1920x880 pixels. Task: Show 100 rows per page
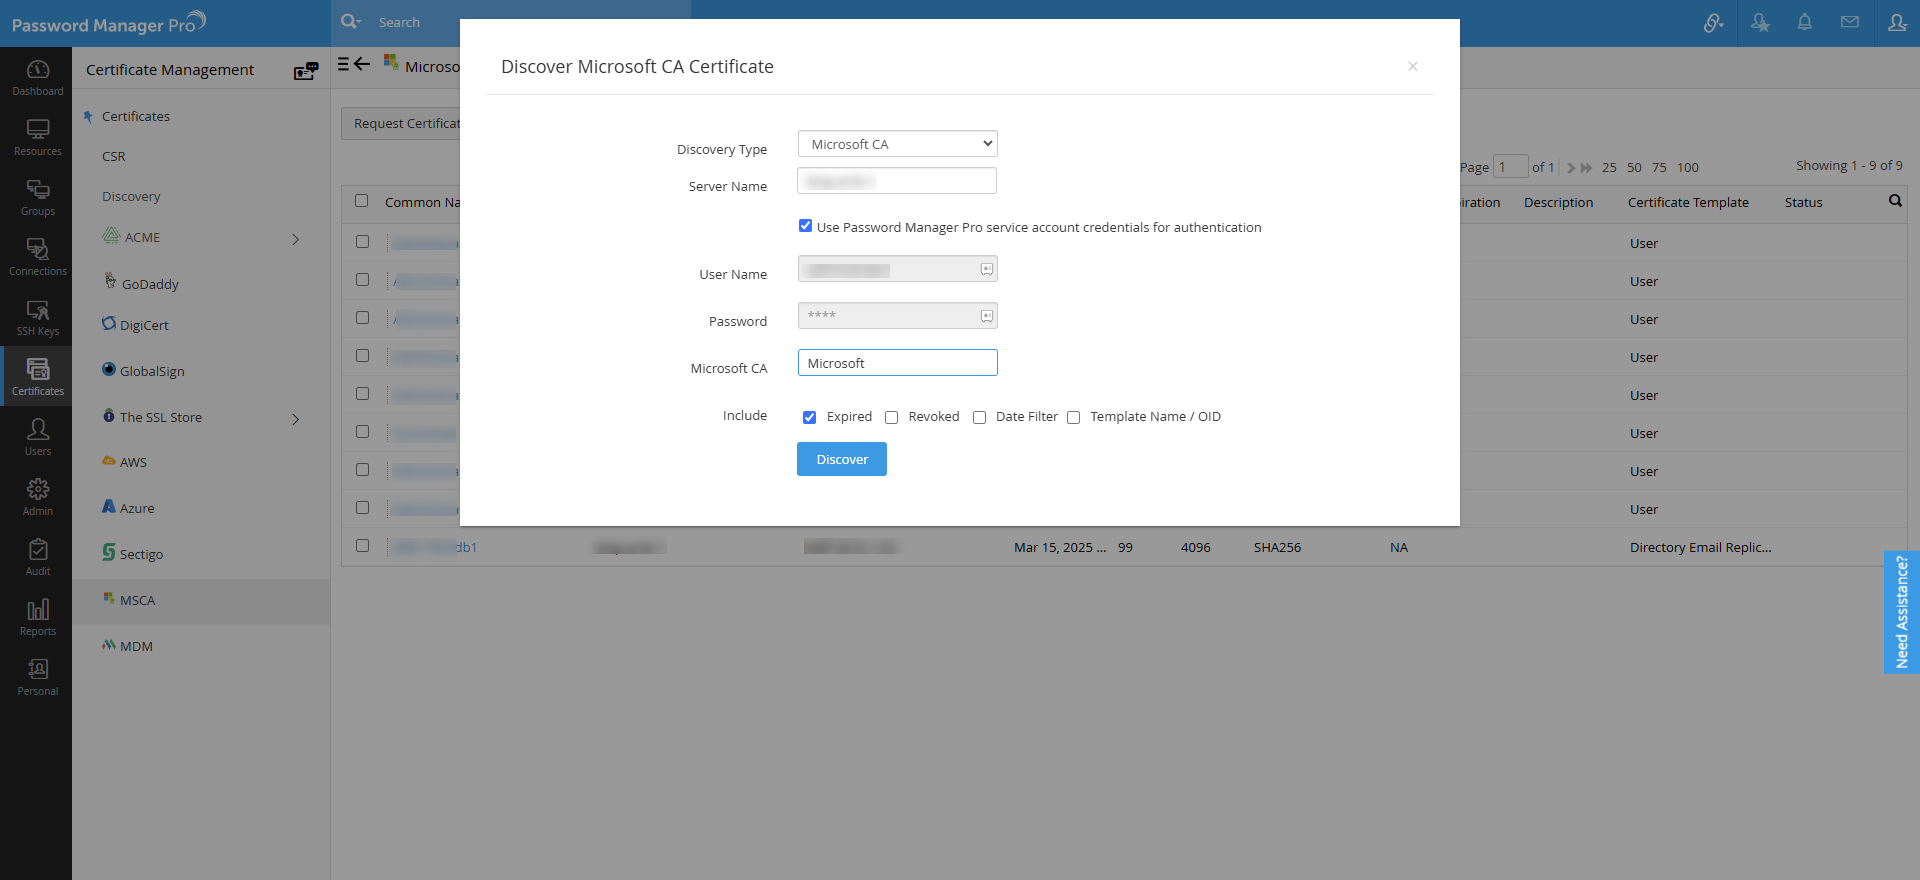tap(1688, 168)
